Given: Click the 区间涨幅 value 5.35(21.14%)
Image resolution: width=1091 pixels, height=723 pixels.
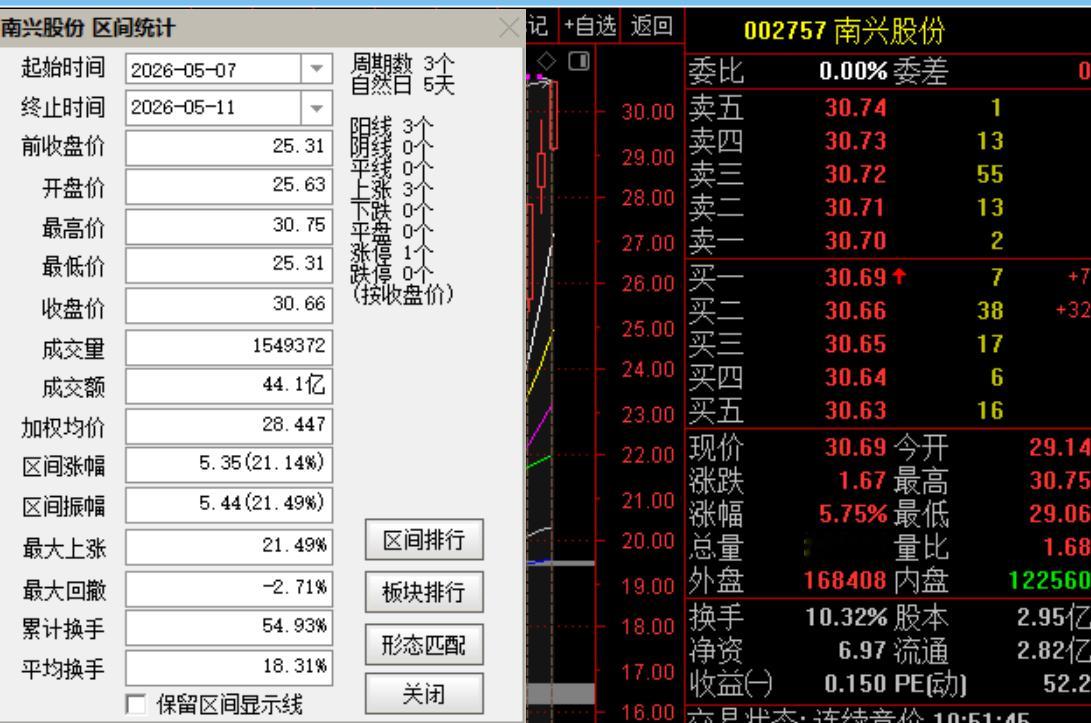Looking at the screenshot, I should (x=229, y=464).
